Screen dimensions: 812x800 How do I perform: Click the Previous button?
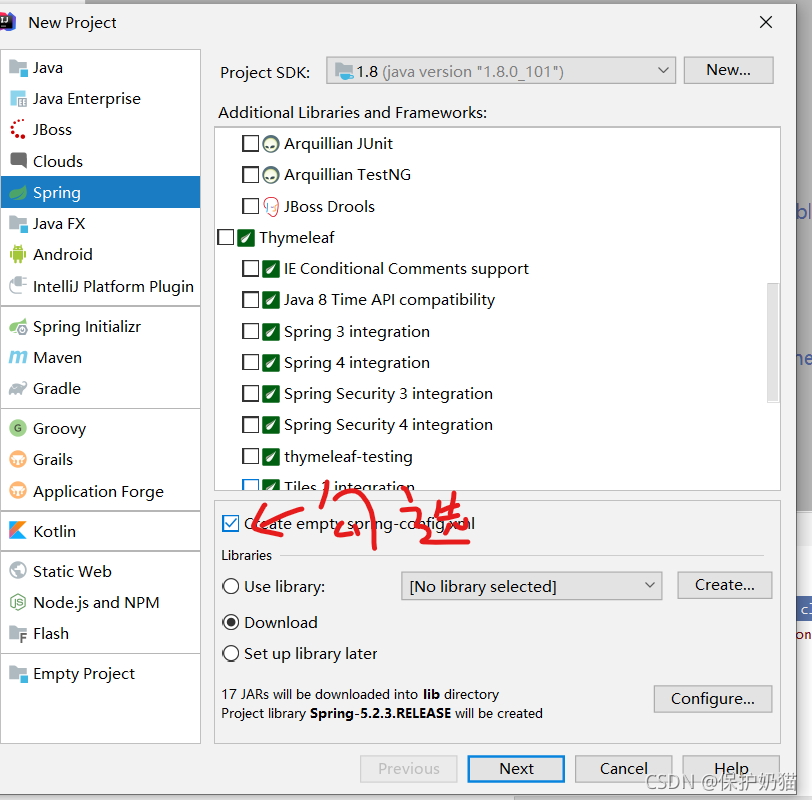(409, 769)
